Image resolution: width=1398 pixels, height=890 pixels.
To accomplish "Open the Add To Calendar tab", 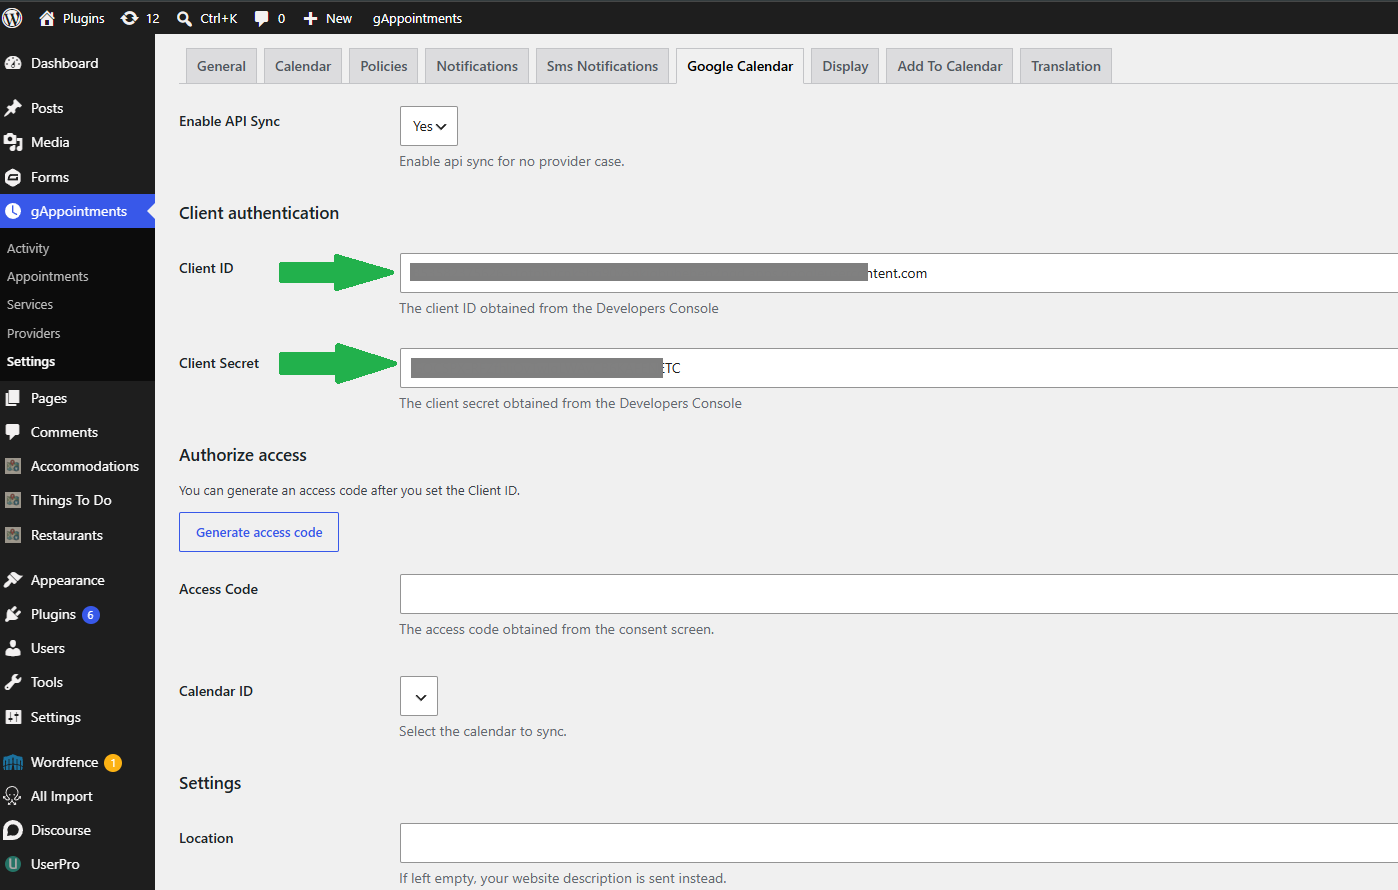I will tap(950, 66).
